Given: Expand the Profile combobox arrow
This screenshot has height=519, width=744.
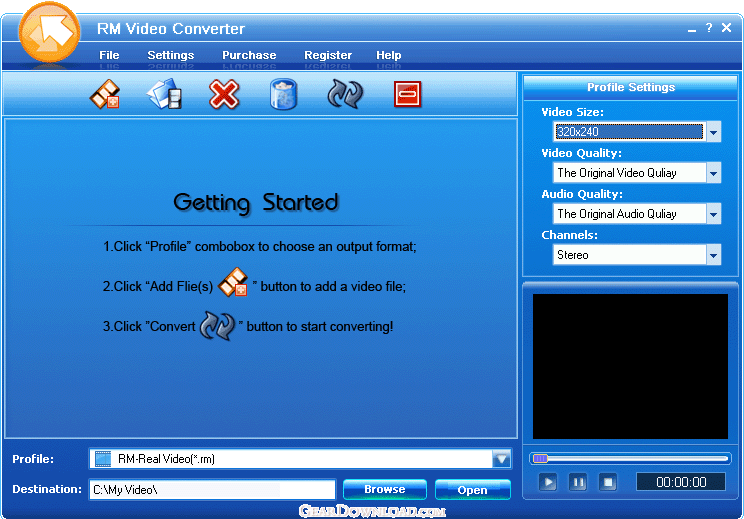Looking at the screenshot, I should click(502, 459).
